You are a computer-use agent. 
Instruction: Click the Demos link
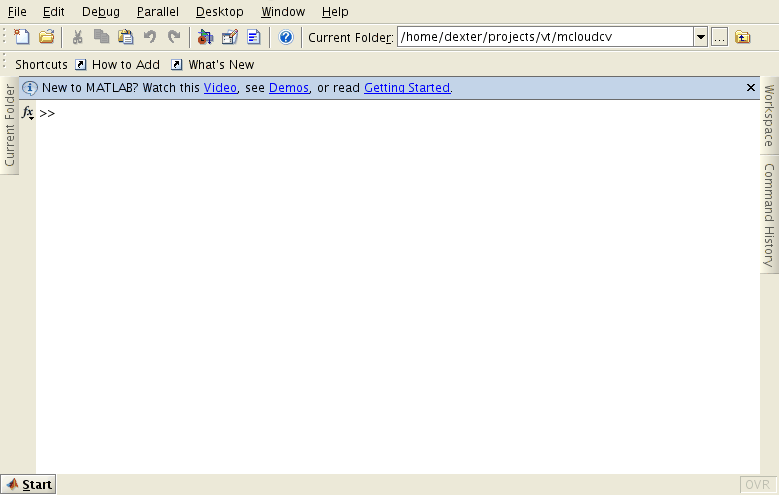(x=289, y=88)
